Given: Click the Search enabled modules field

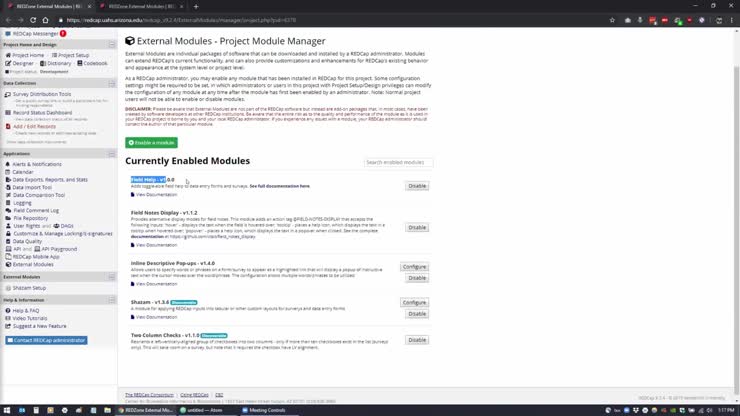Looking at the screenshot, I should (x=398, y=162).
